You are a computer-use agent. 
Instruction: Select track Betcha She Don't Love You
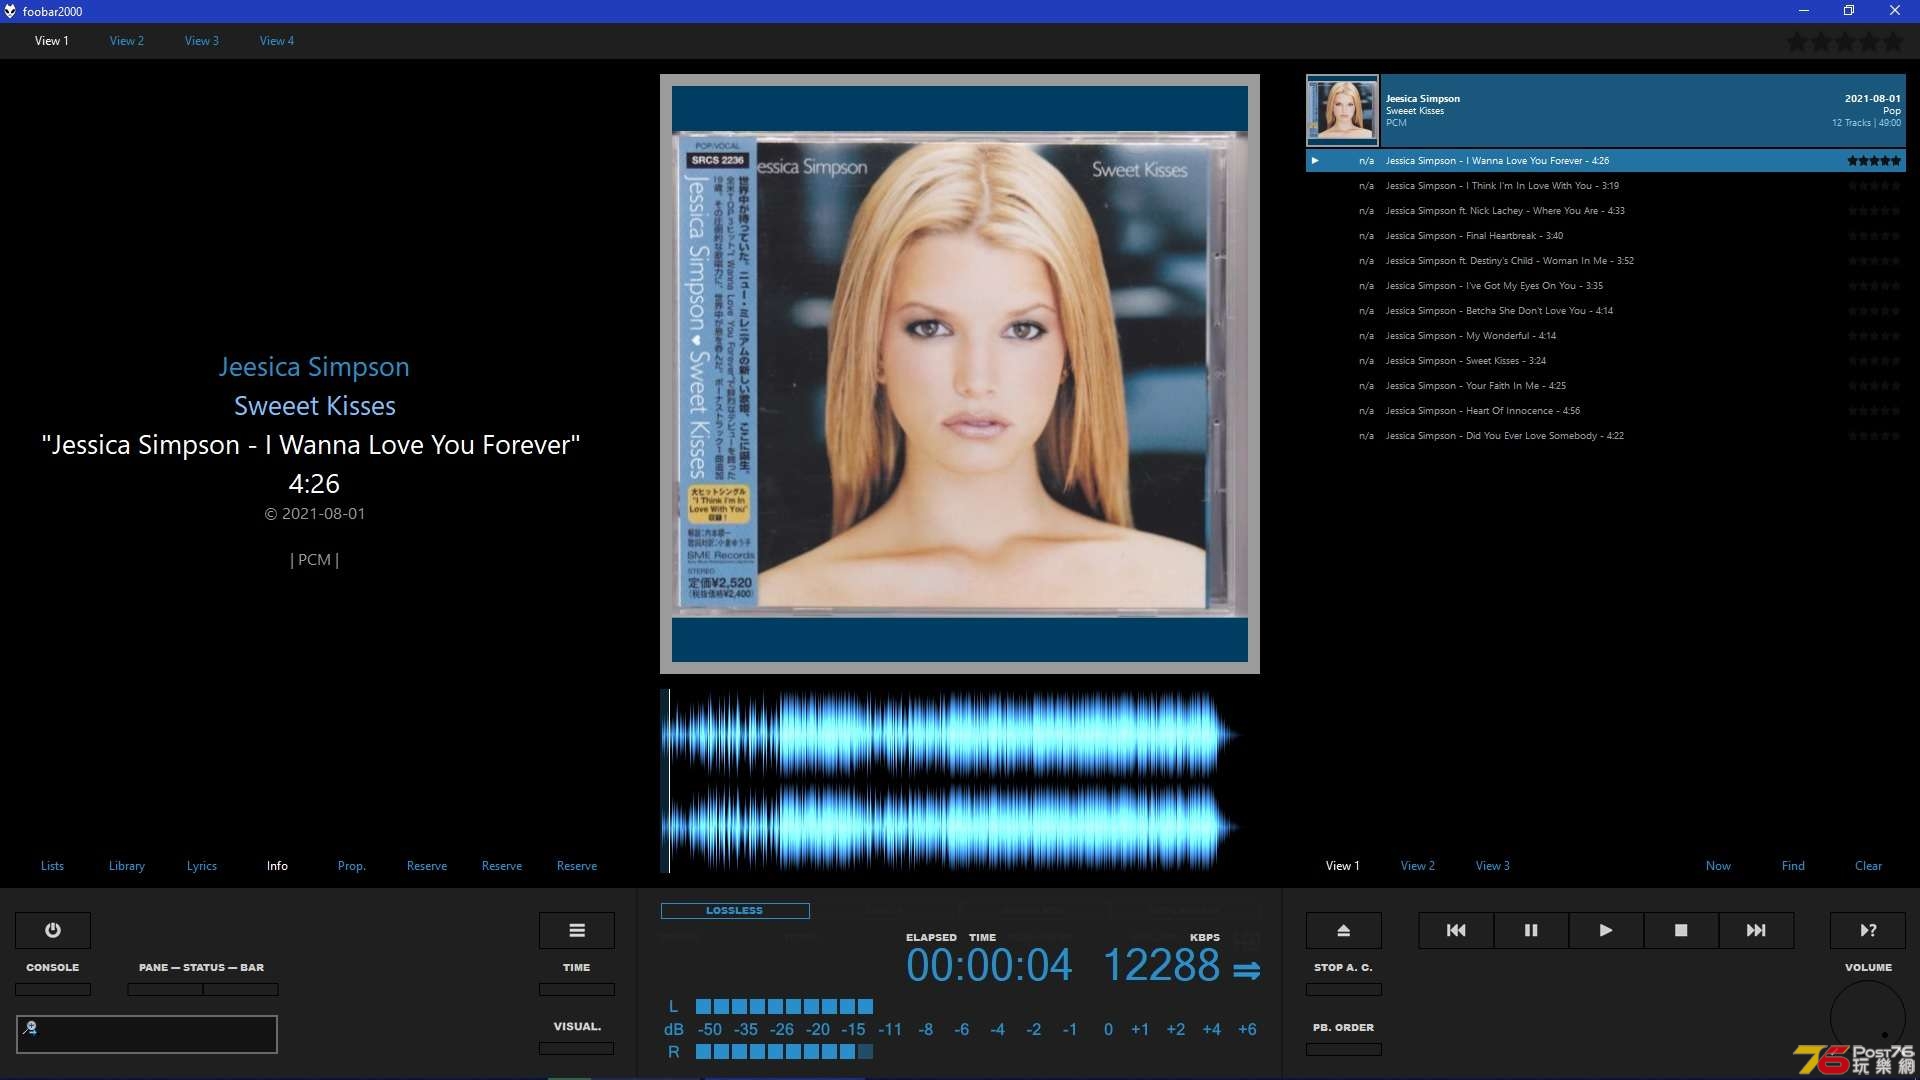[x=1606, y=310]
